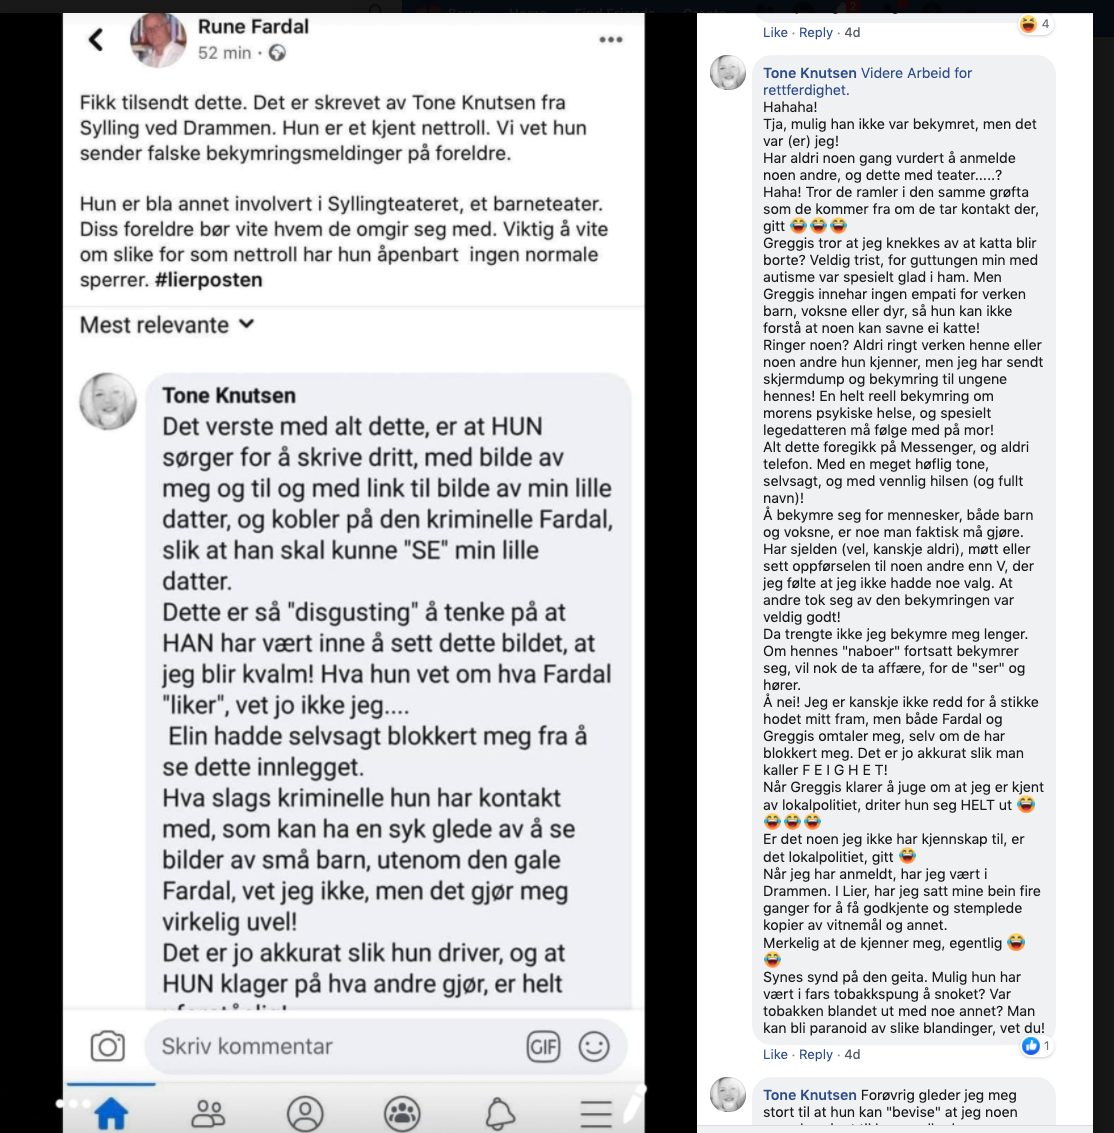Expand the Mest relevante sorting dropdown
This screenshot has width=1114, height=1133.
click(x=167, y=325)
